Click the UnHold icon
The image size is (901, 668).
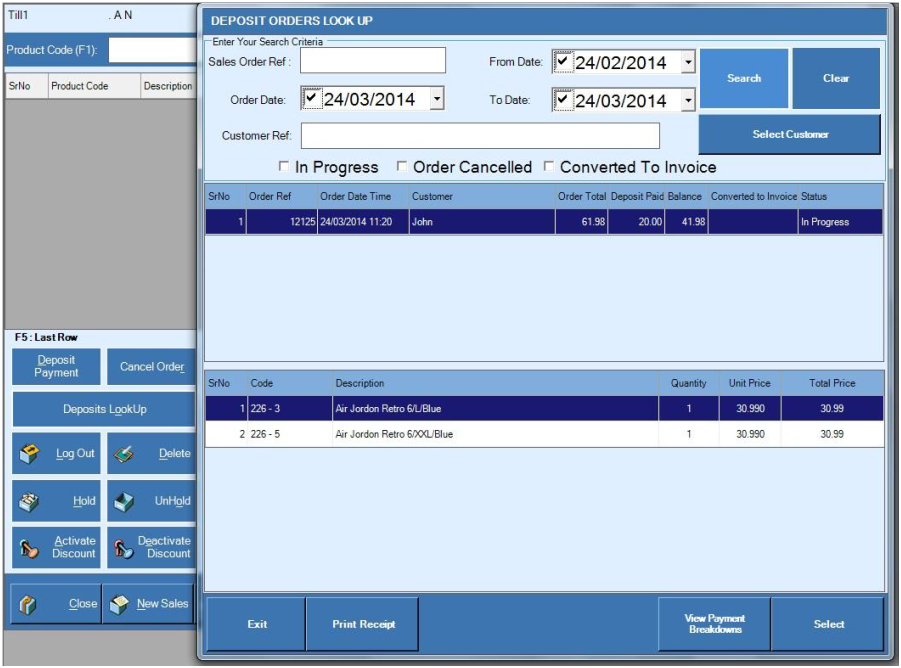coord(123,501)
